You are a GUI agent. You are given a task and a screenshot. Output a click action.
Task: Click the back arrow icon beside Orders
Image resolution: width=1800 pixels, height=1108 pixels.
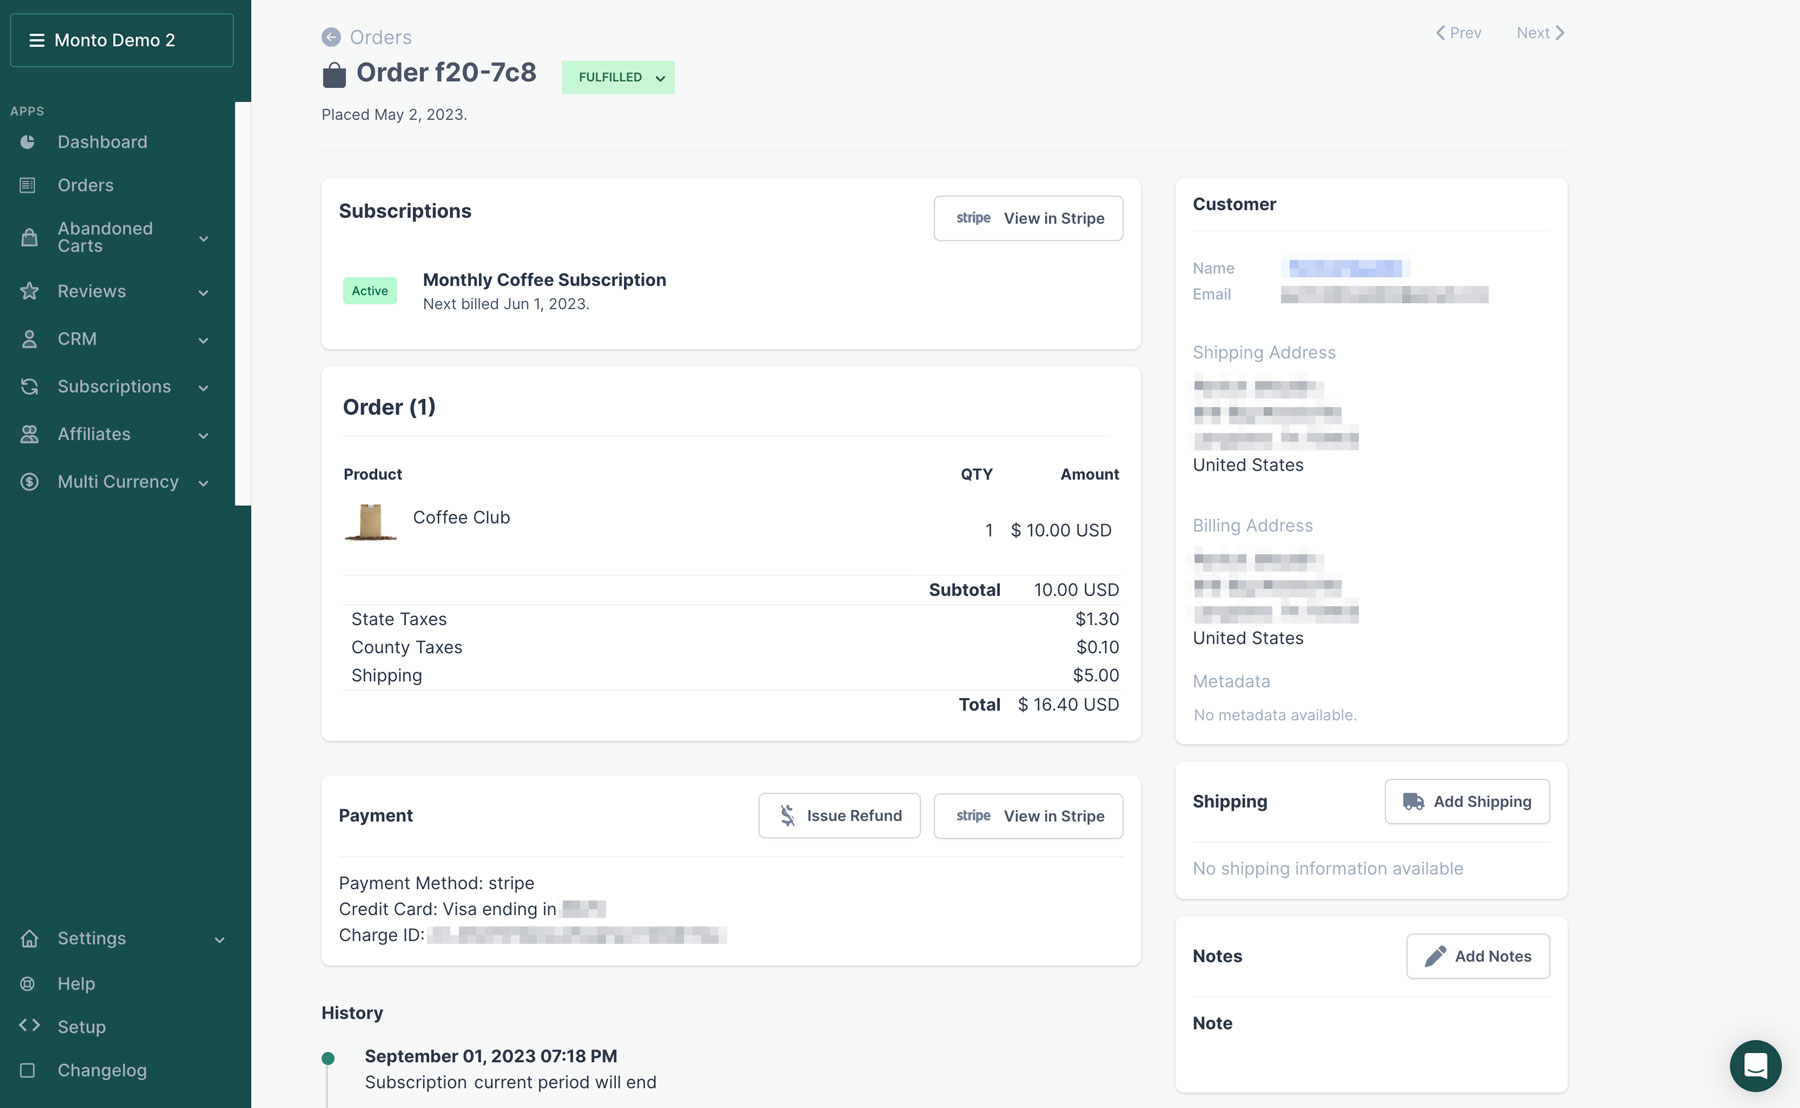pos(331,37)
